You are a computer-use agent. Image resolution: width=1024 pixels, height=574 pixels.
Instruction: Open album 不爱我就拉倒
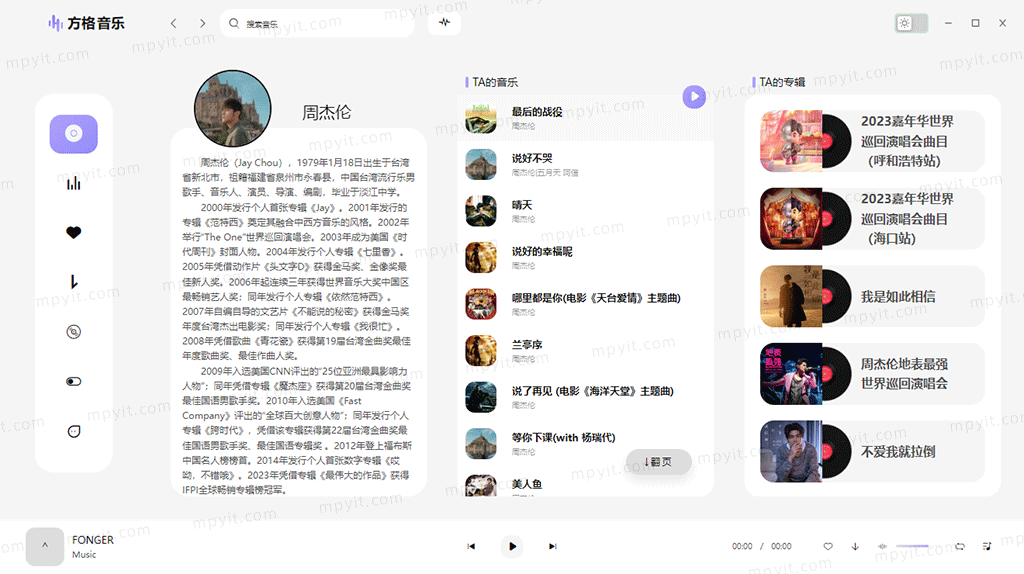(x=872, y=451)
